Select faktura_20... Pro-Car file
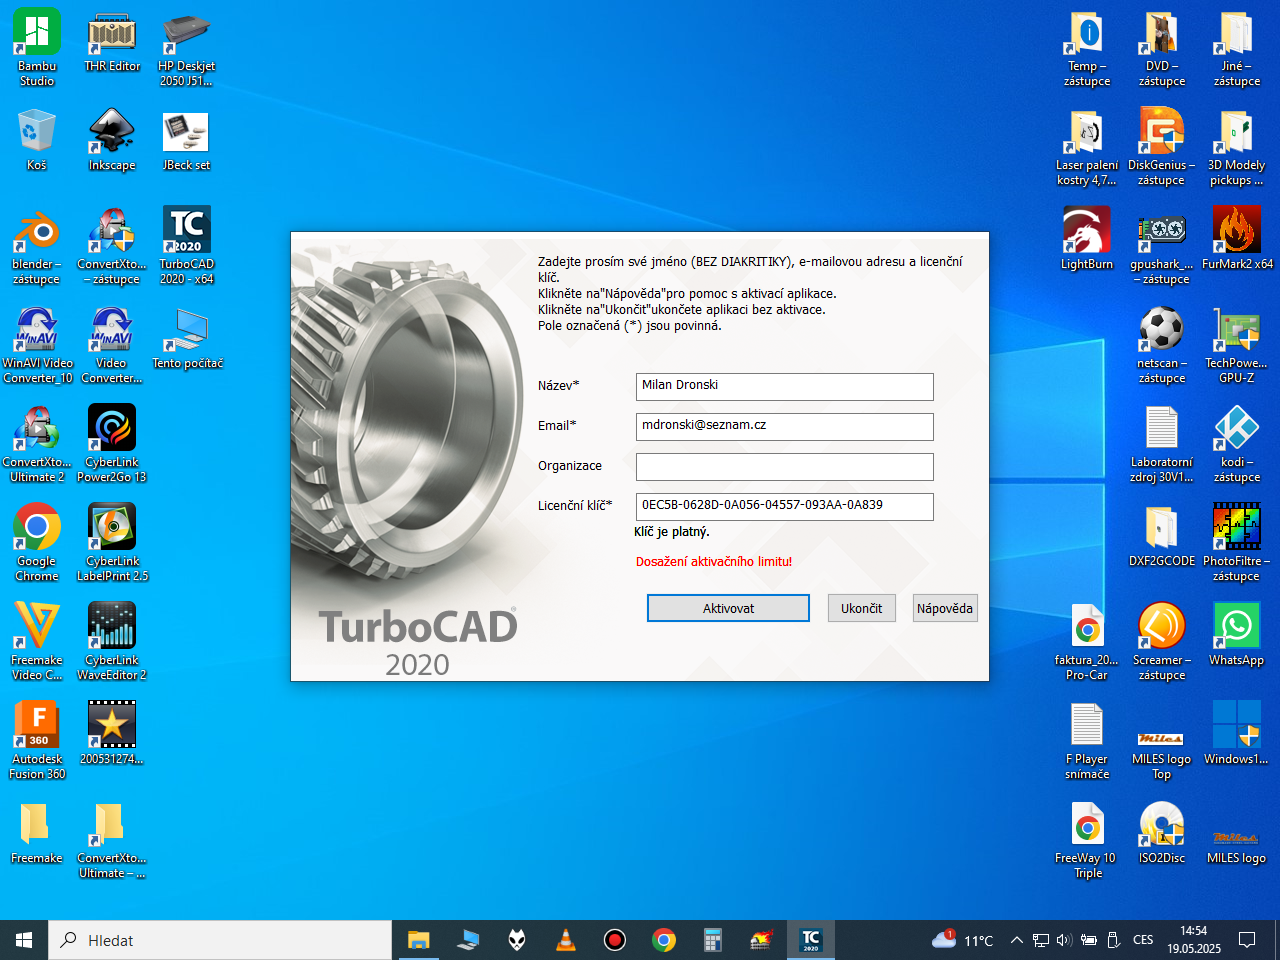The image size is (1280, 960). pyautogui.click(x=1087, y=642)
